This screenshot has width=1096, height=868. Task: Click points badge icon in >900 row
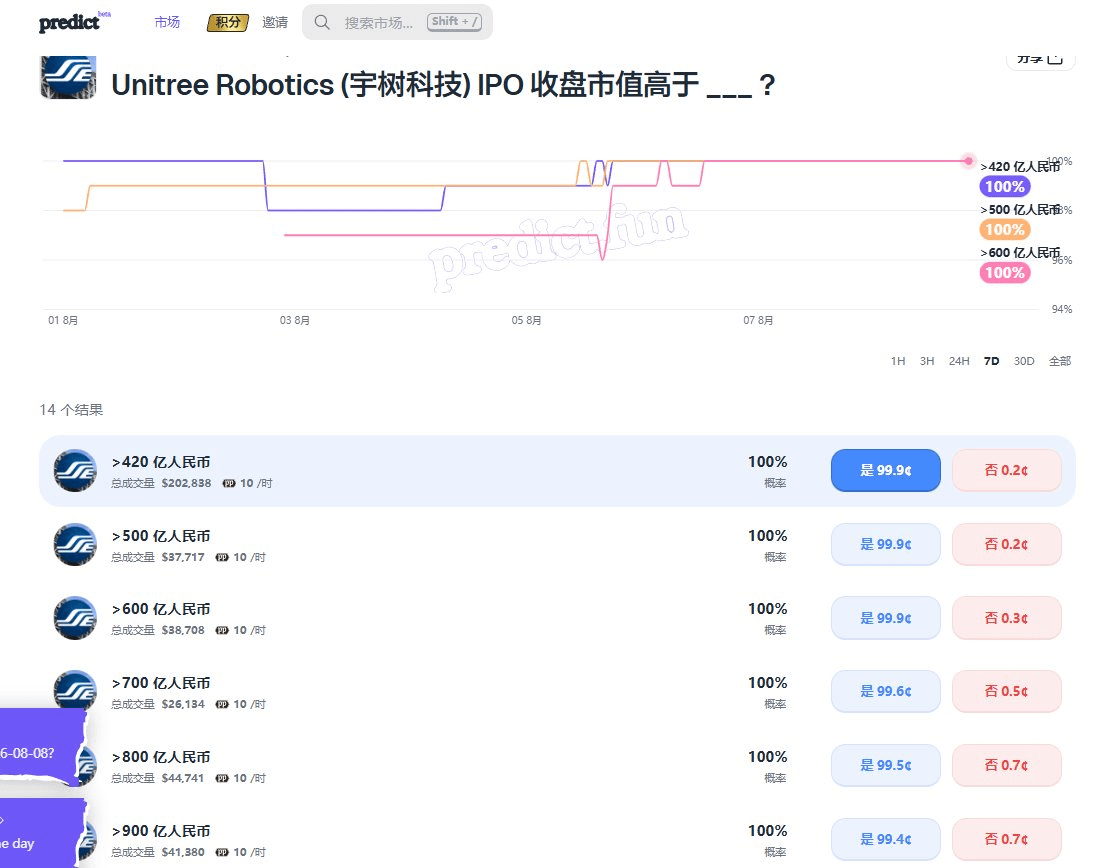222,853
